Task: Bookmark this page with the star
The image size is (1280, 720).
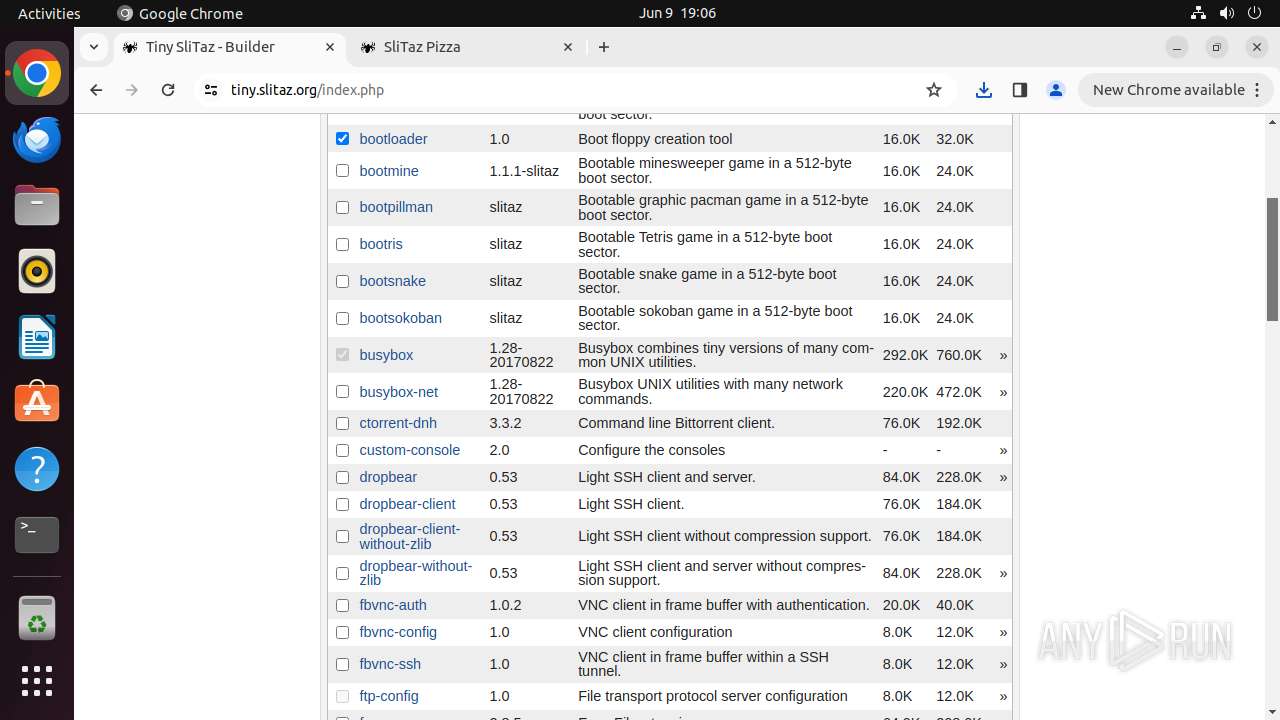Action: (934, 90)
